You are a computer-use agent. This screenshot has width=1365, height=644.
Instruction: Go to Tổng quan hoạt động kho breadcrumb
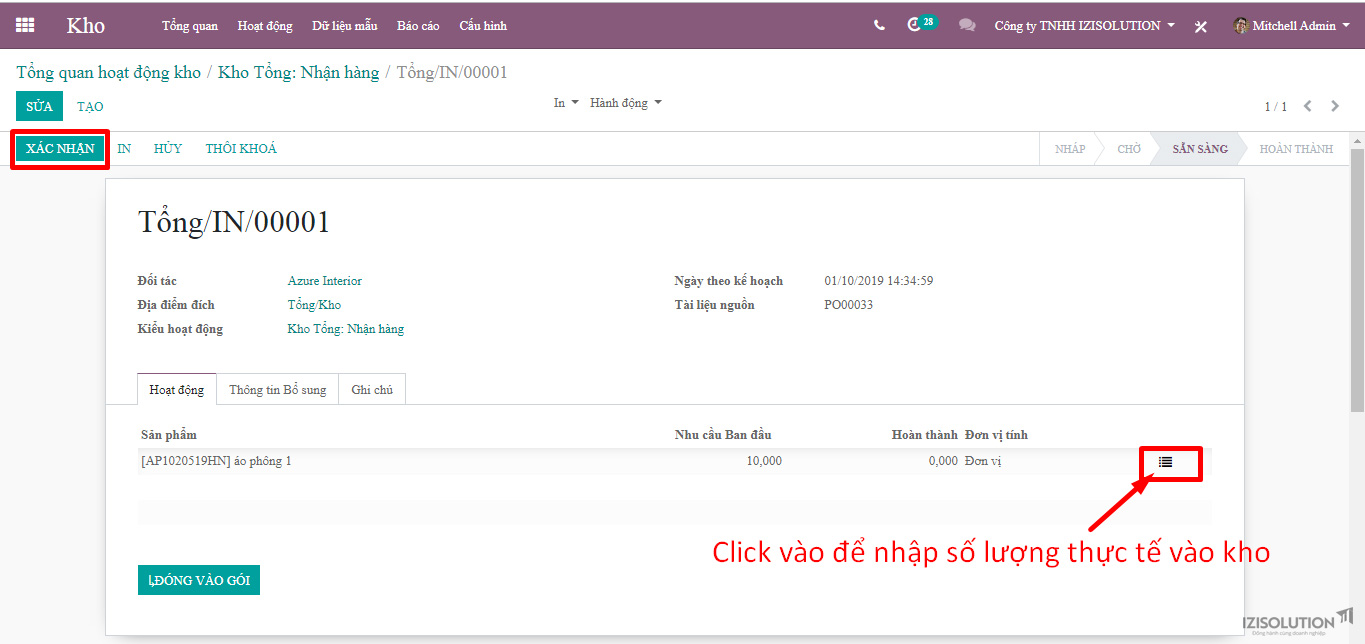click(x=109, y=72)
